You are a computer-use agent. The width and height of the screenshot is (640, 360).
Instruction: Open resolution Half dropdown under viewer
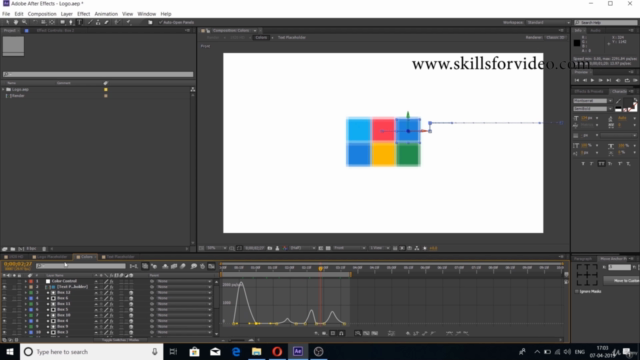(x=302, y=248)
